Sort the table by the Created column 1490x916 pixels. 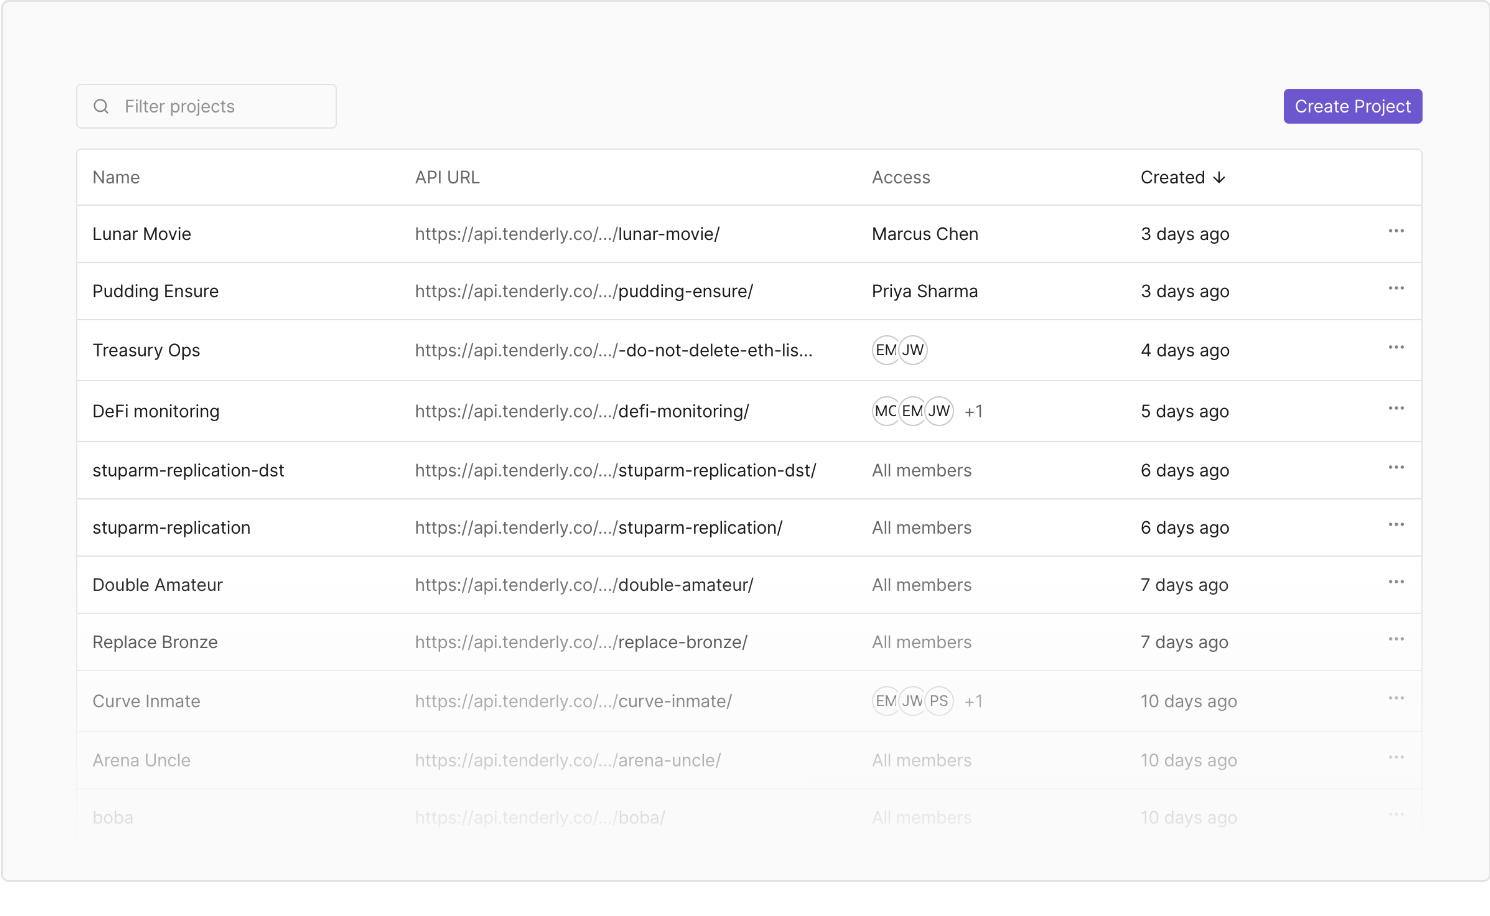pyautogui.click(x=1183, y=177)
